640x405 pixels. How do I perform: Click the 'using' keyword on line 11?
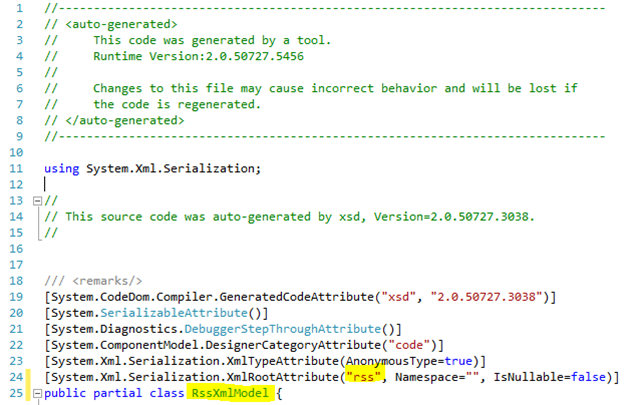point(62,169)
